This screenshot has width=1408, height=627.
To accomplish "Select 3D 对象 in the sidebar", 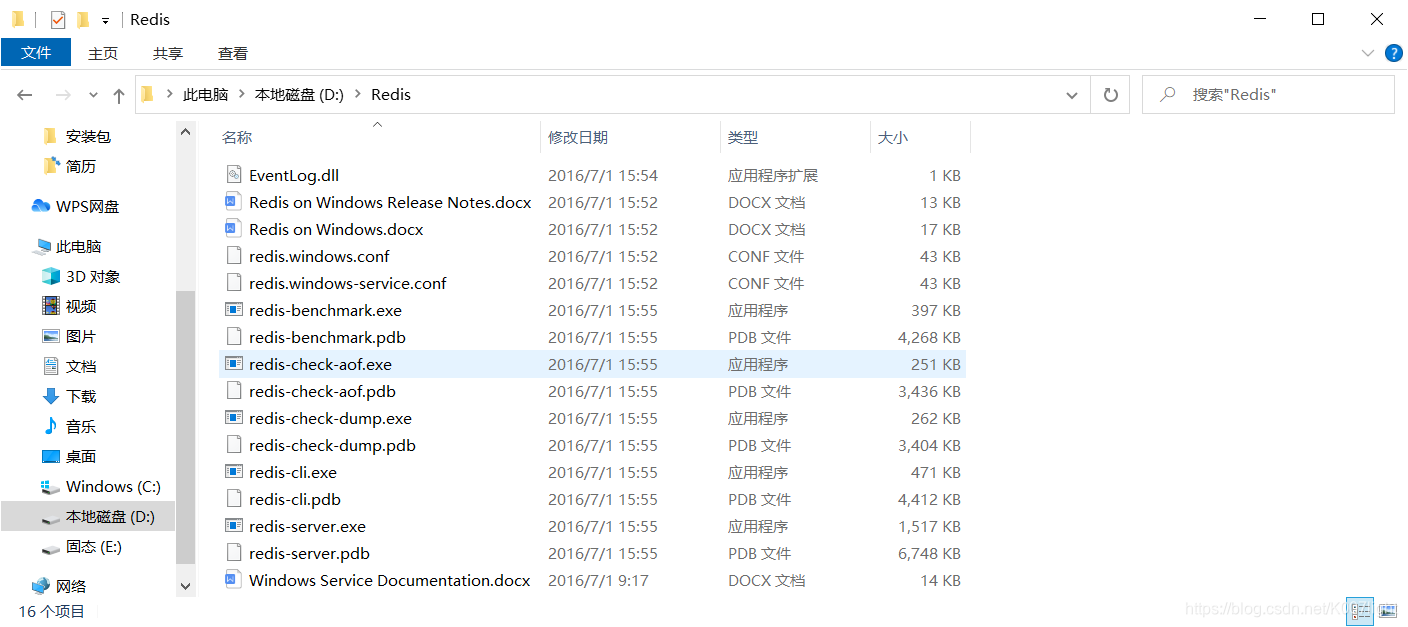I will (x=80, y=276).
